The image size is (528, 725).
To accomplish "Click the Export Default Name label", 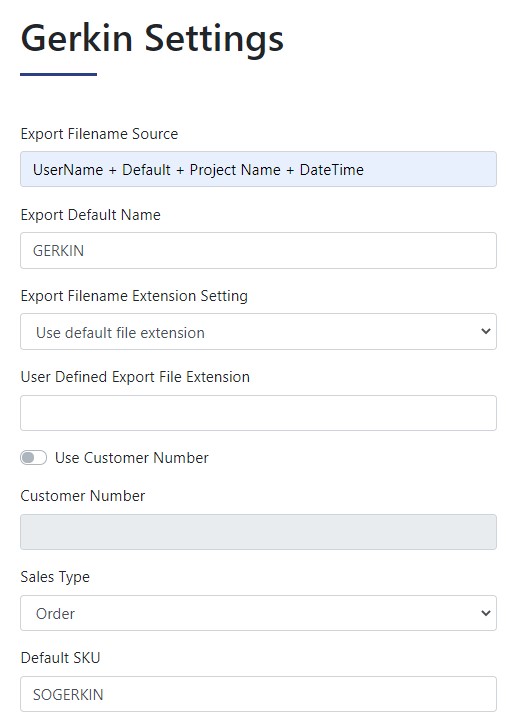I will click(91, 215).
